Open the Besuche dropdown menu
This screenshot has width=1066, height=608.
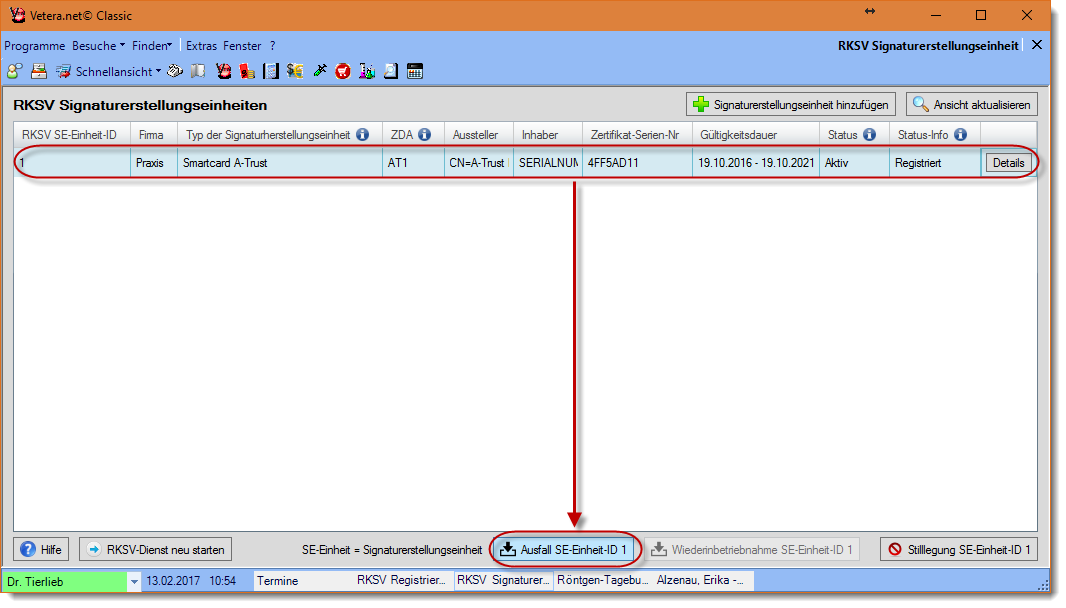98,46
